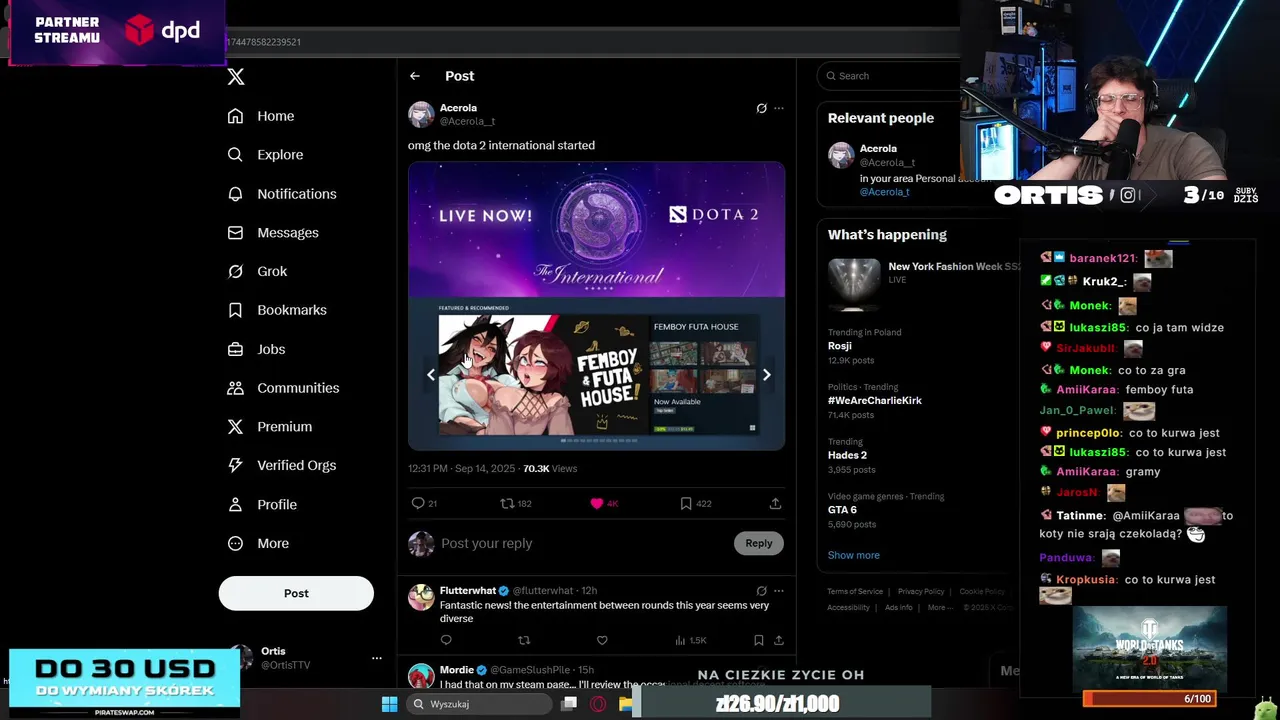Open the Accessibility footer link
Image resolution: width=1280 pixels, height=720 pixels.
point(848,607)
